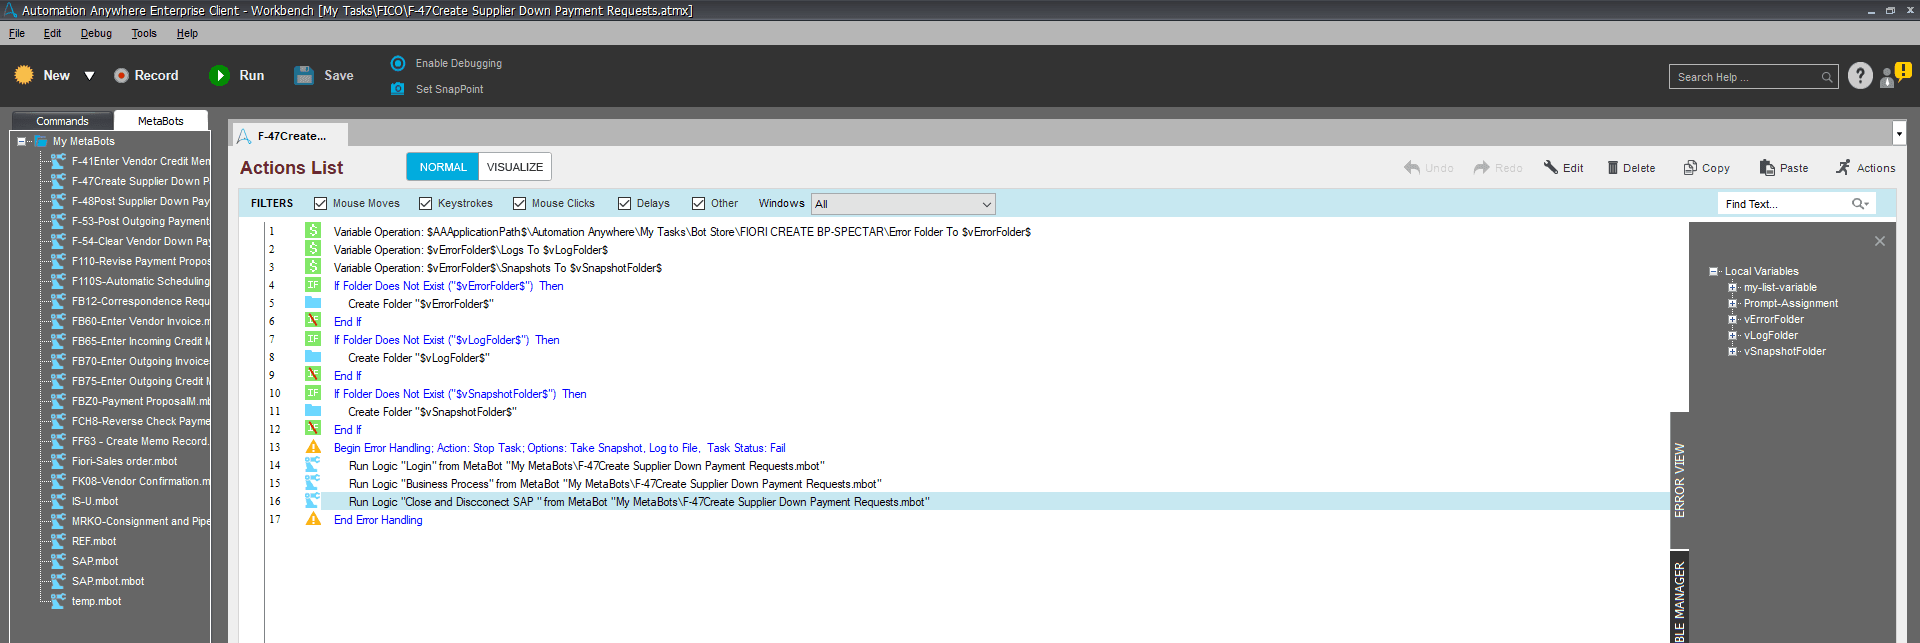Image resolution: width=1920 pixels, height=643 pixels.
Task: Click Create Folder icon on line 5
Action: [313, 303]
